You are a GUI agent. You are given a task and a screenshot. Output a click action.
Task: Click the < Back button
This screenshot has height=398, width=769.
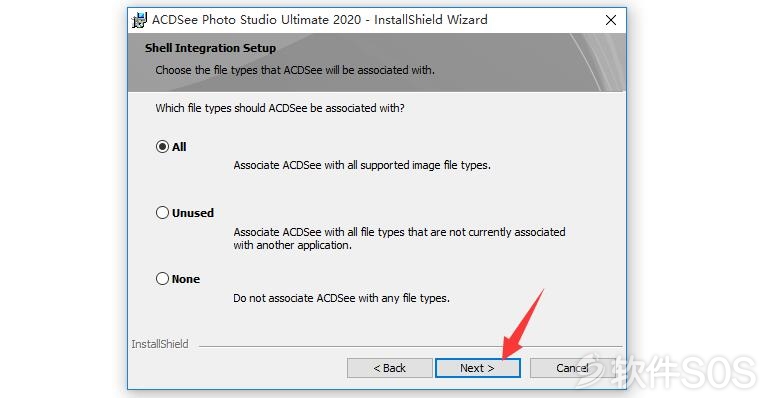(x=389, y=368)
